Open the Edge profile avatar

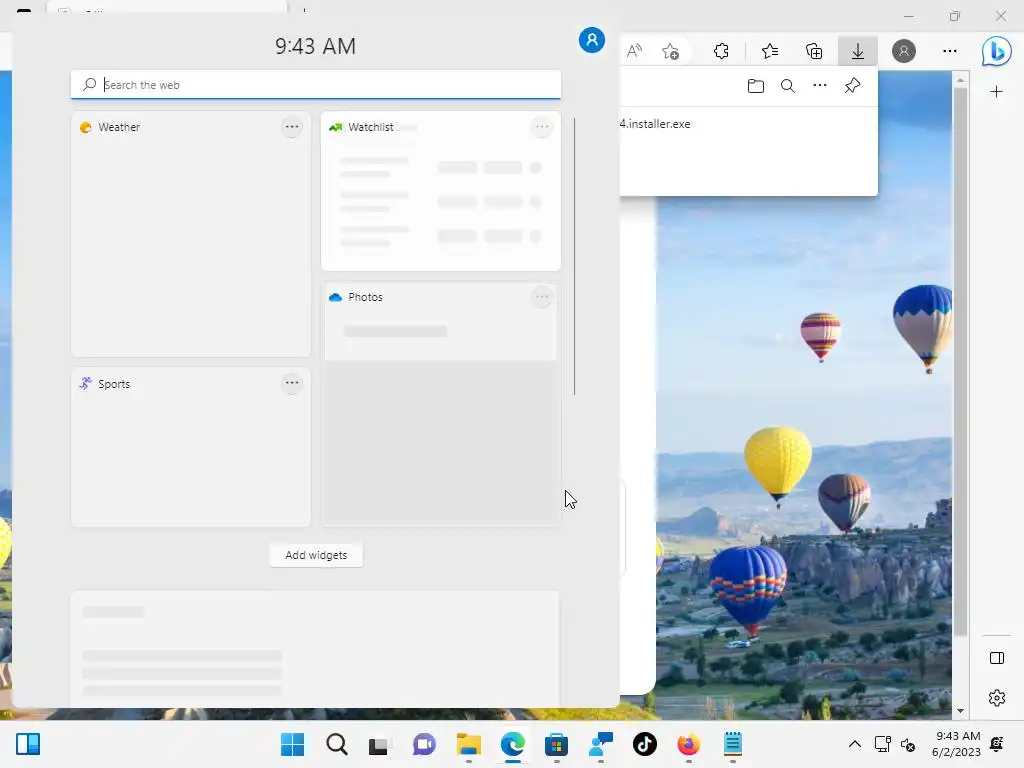tap(904, 51)
